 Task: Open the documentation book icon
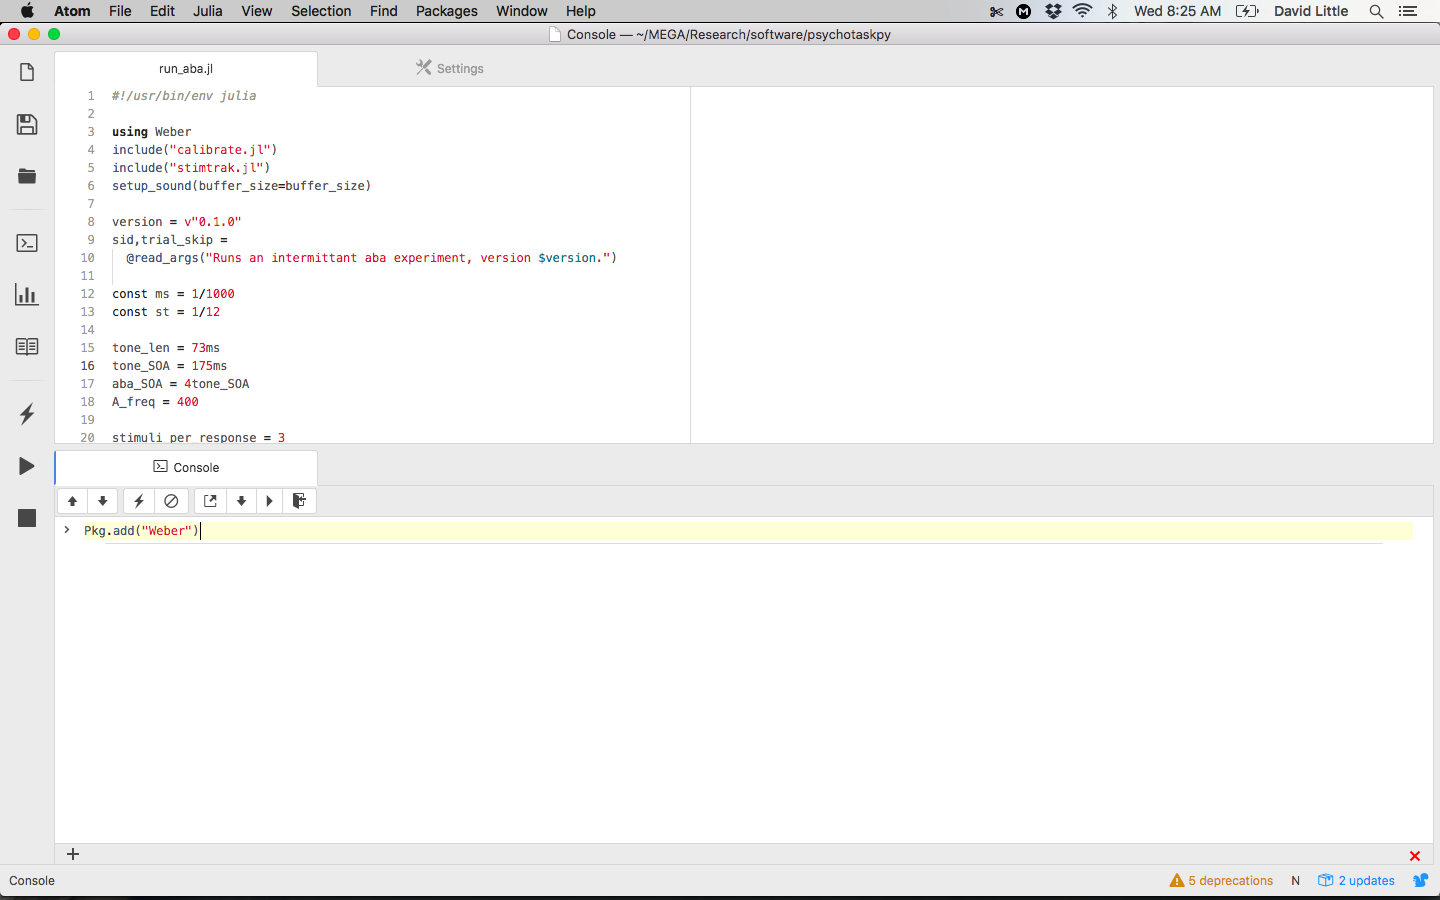click(x=27, y=346)
